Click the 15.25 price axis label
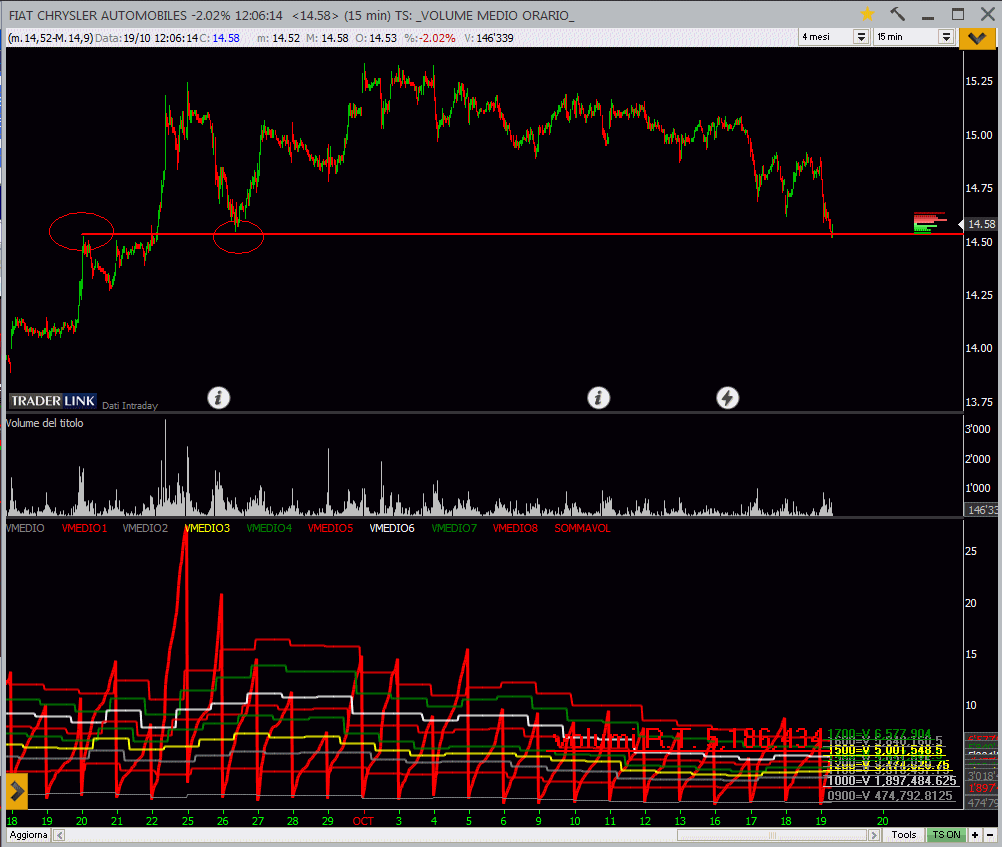The image size is (1002, 847). pyautogui.click(x=979, y=81)
